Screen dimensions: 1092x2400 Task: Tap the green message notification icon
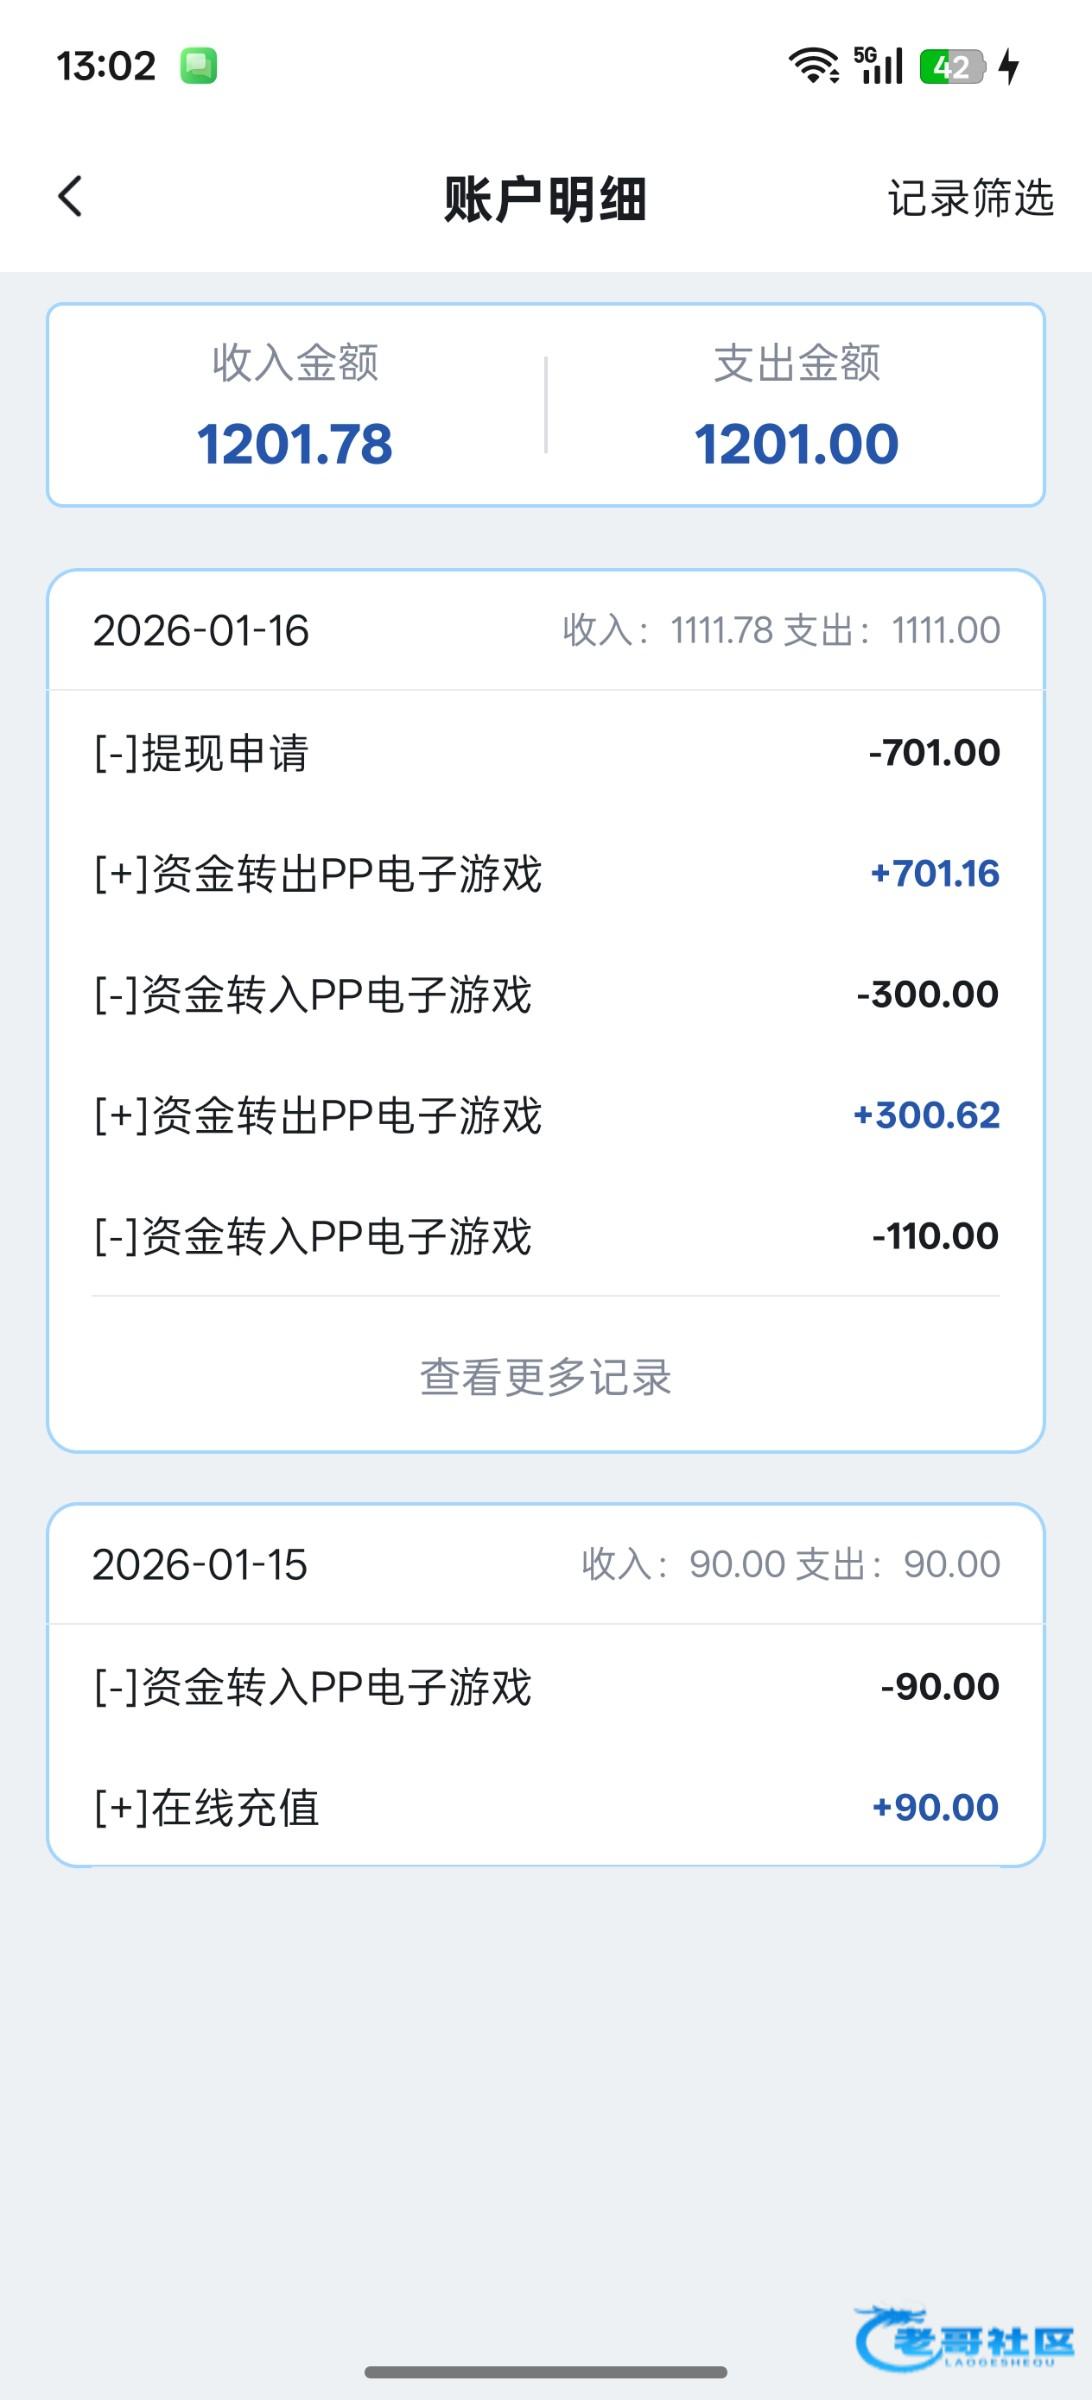point(198,66)
